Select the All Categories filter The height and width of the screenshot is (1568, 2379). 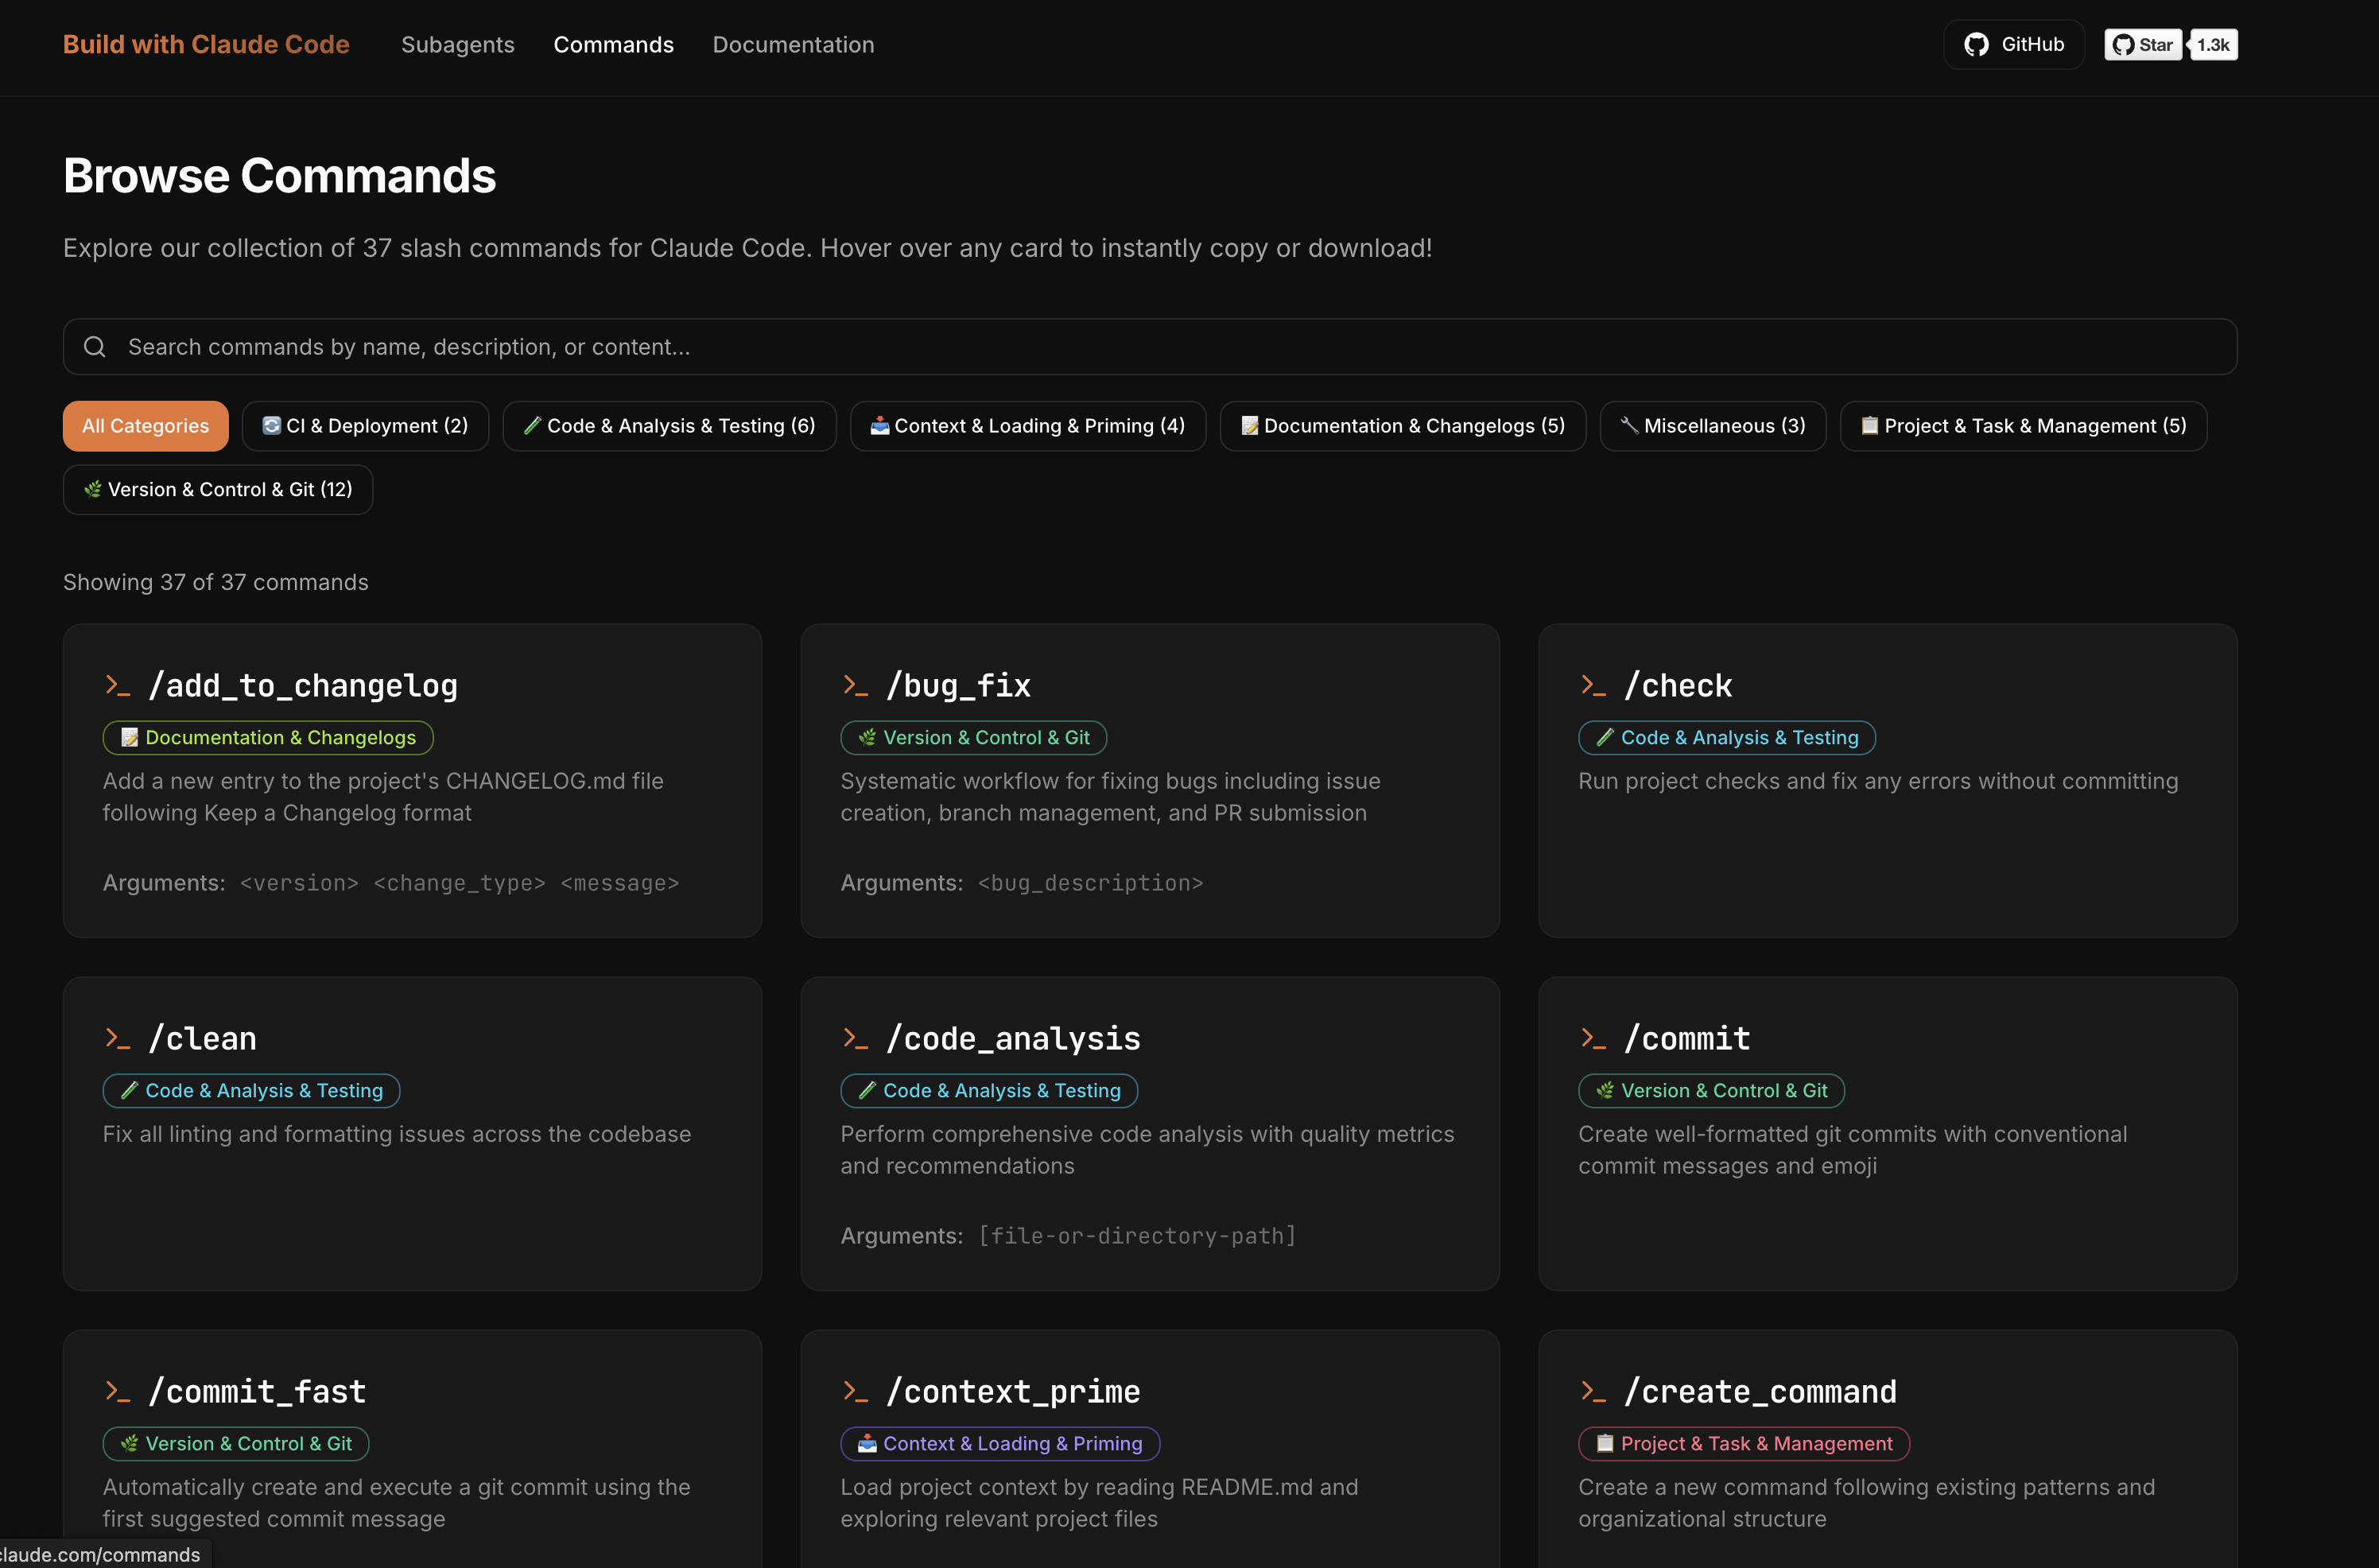(146, 426)
